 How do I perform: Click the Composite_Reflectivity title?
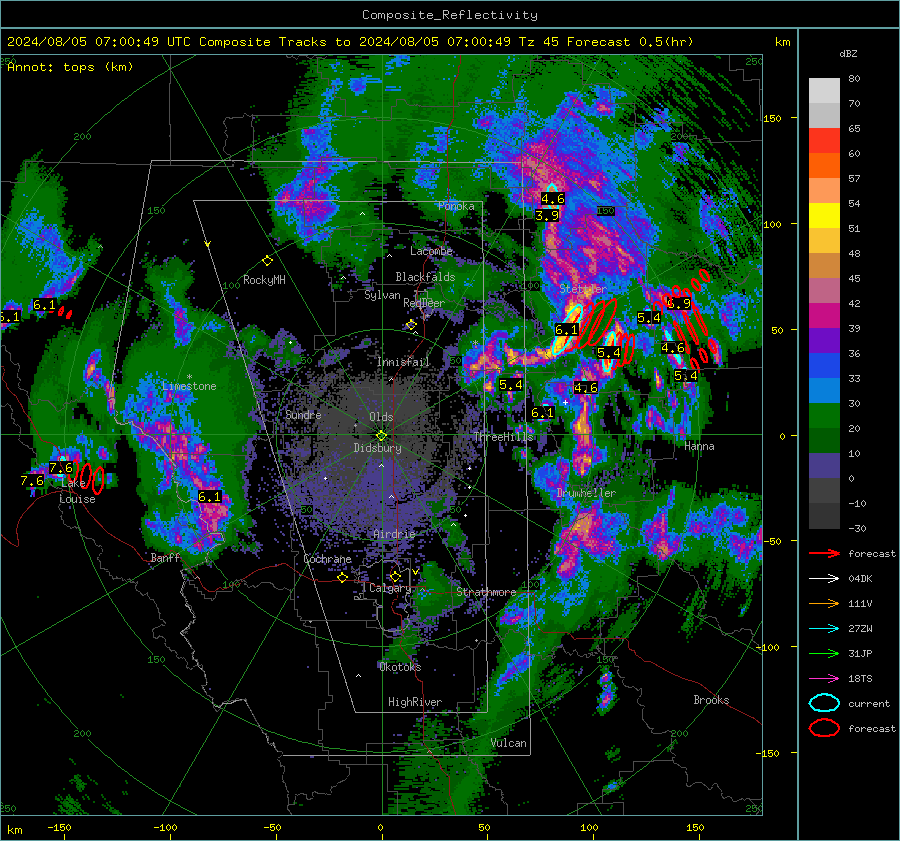(x=449, y=15)
